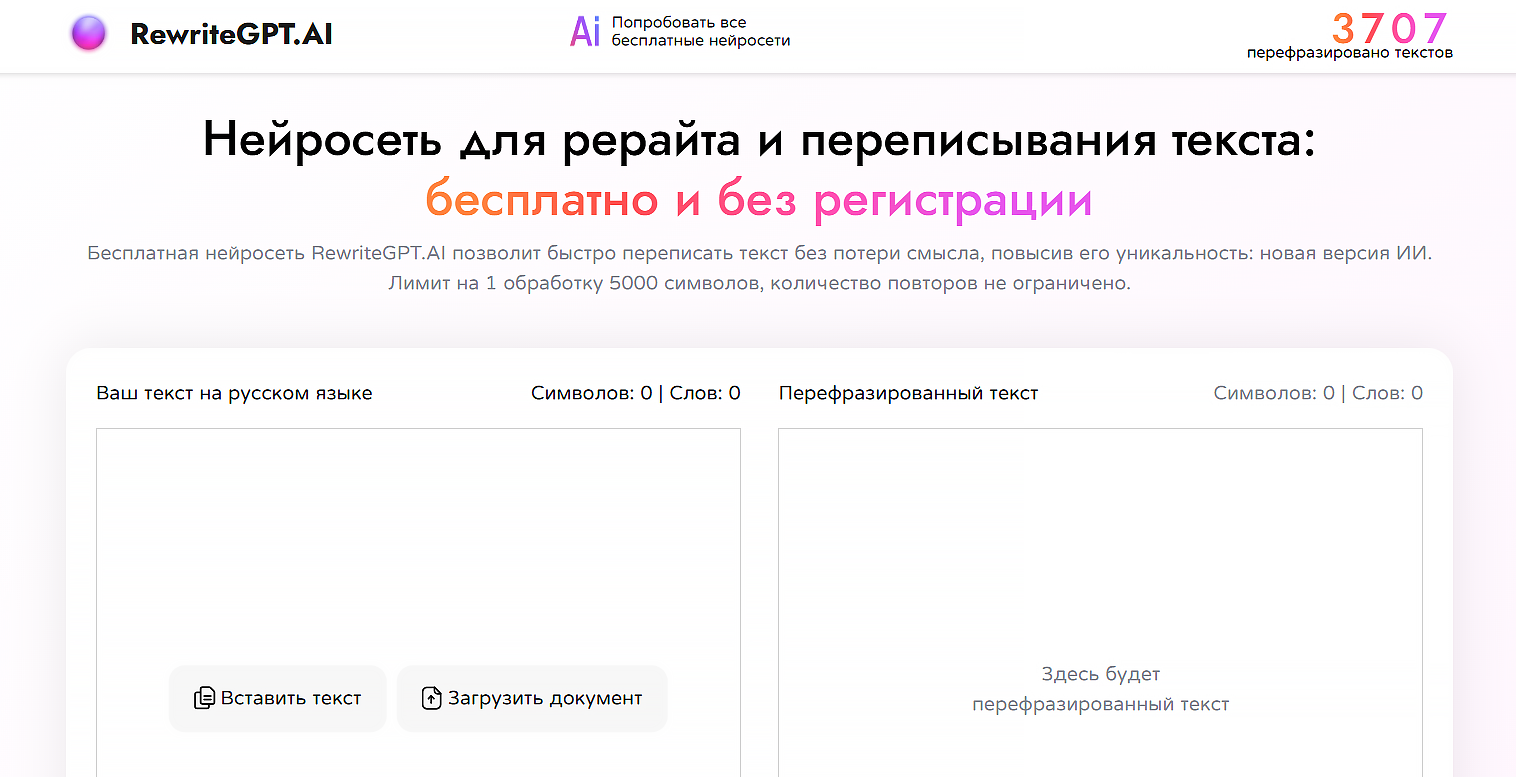
Task: Click the main heading about rewriting text
Action: pos(758,138)
